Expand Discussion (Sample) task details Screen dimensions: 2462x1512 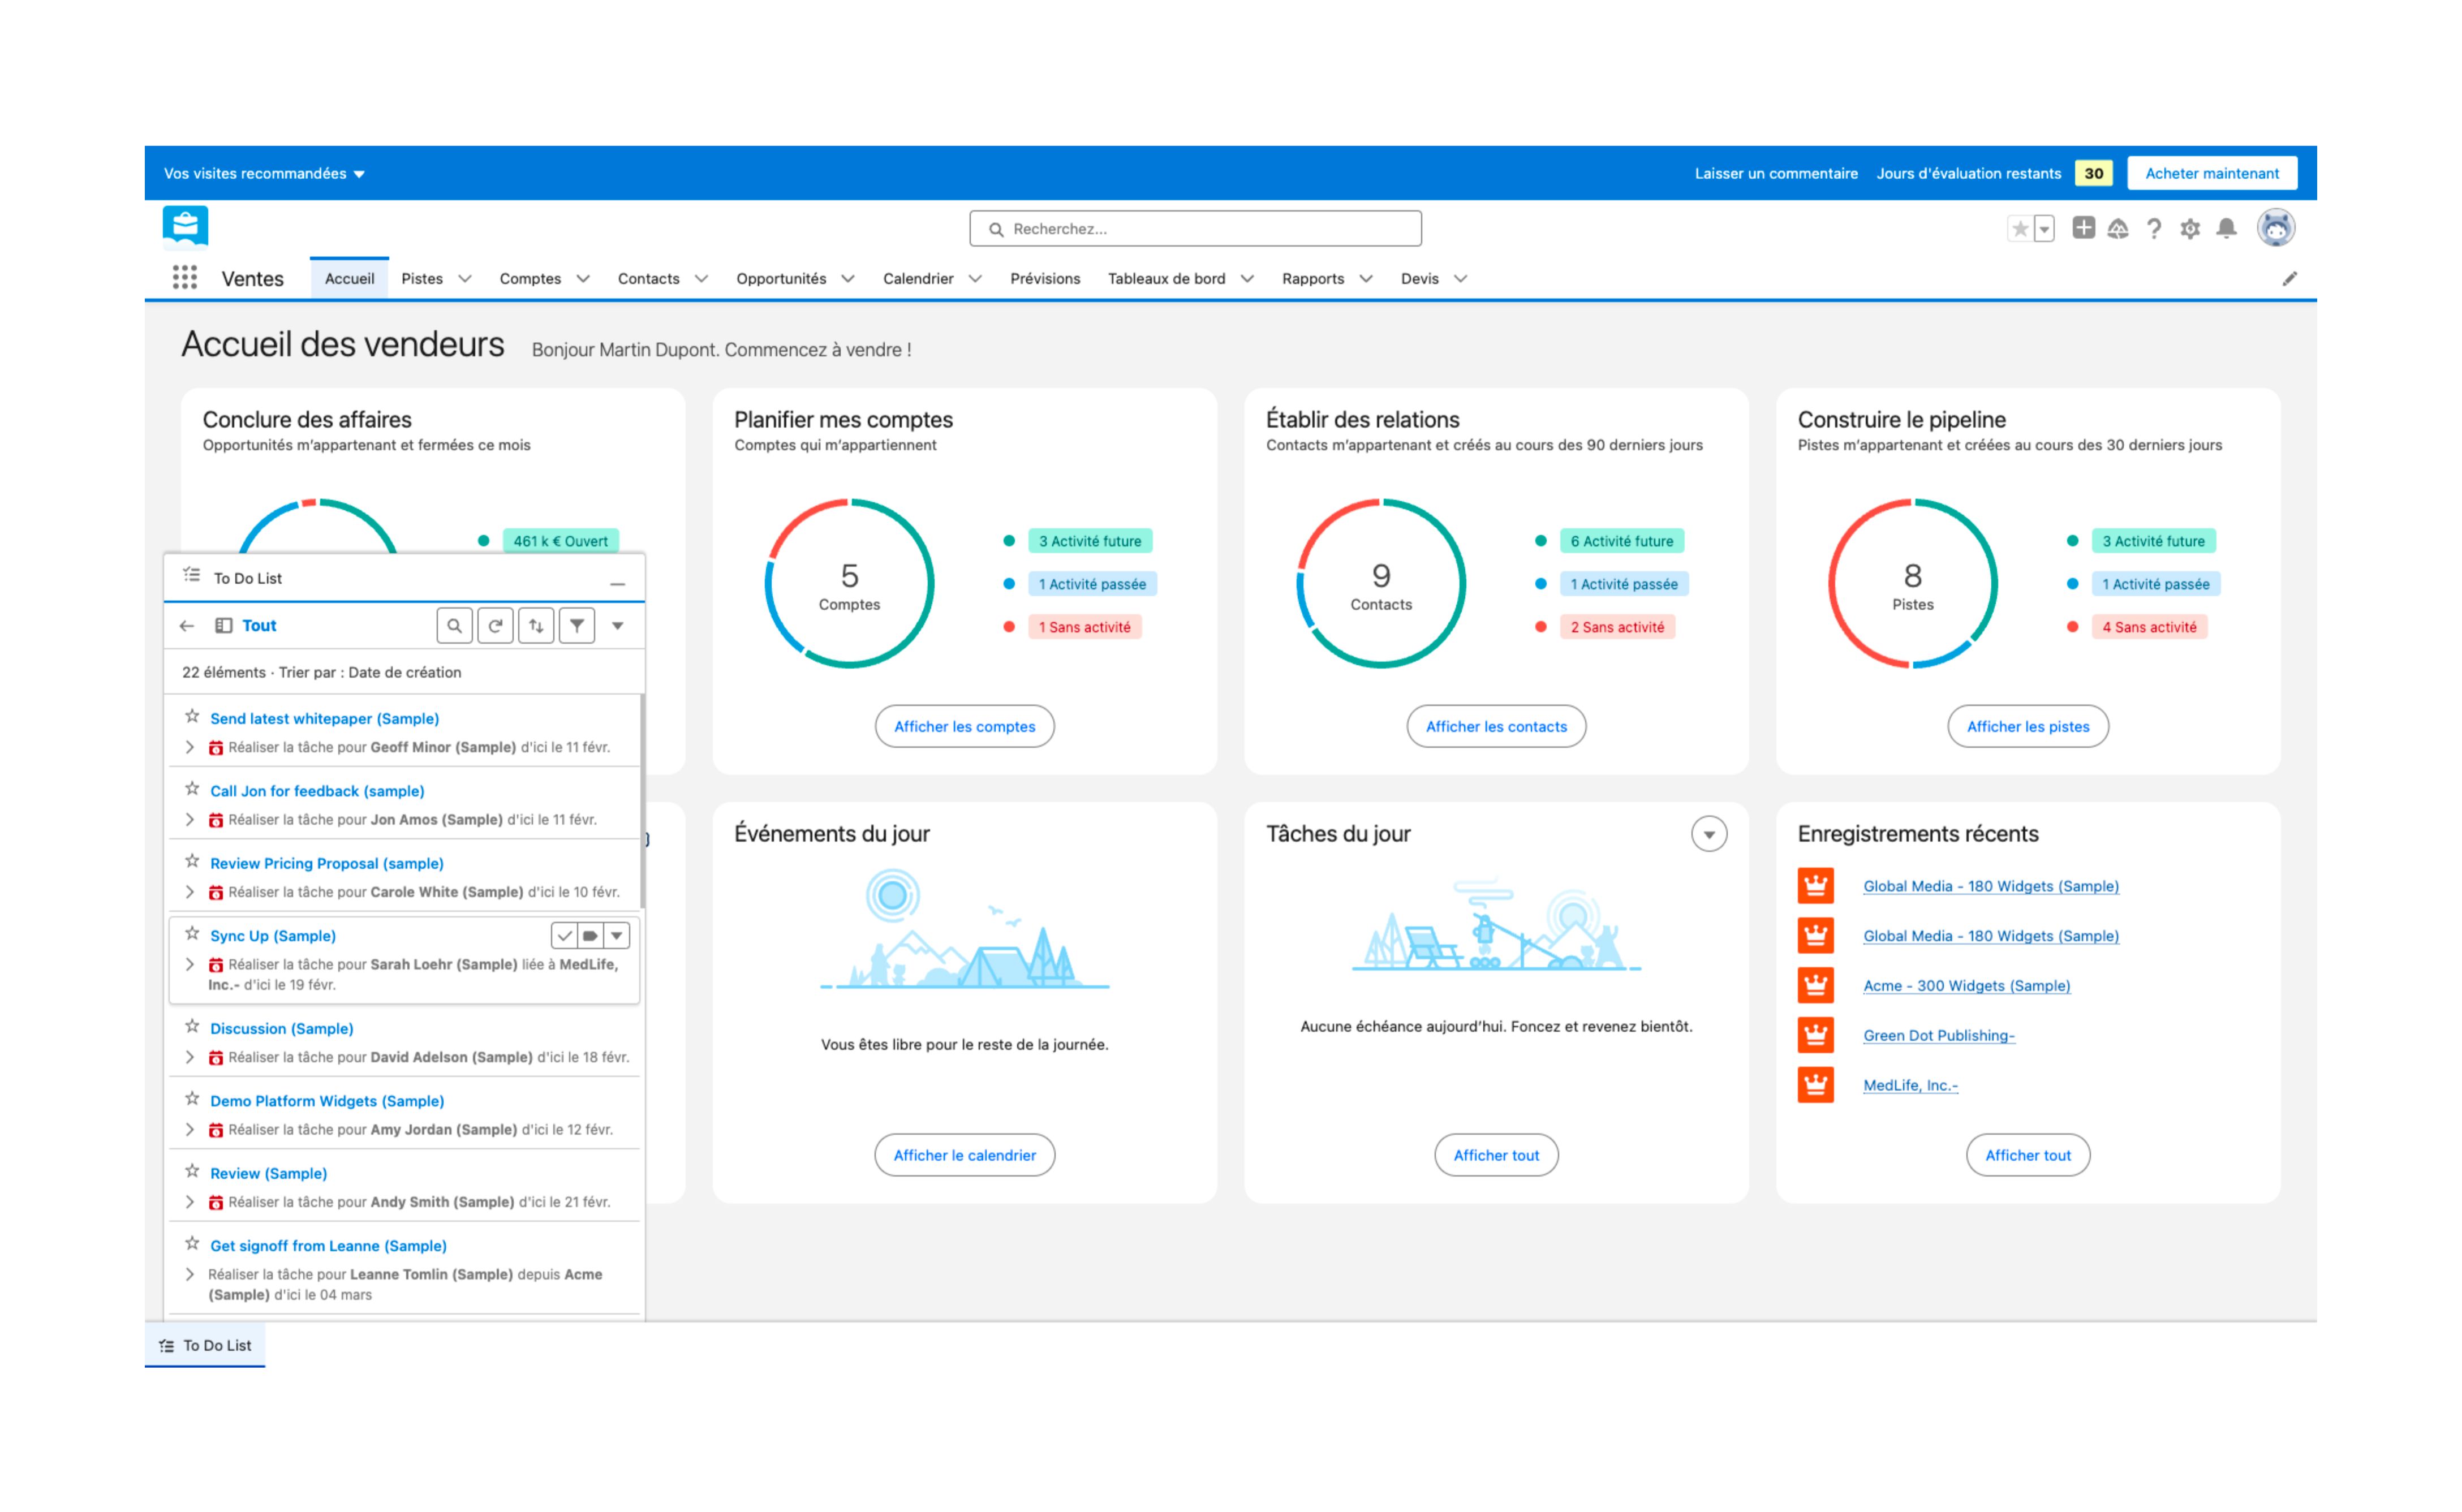[189, 1057]
